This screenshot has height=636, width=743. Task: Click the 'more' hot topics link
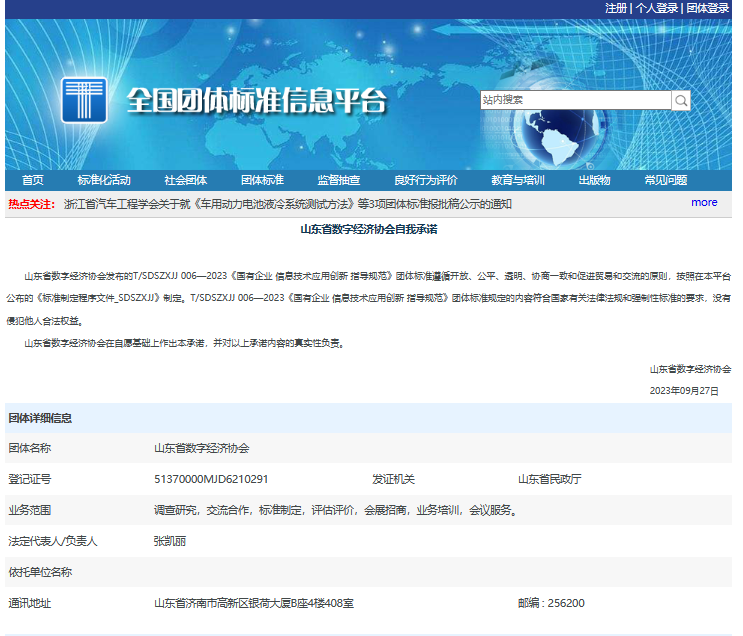(x=704, y=202)
